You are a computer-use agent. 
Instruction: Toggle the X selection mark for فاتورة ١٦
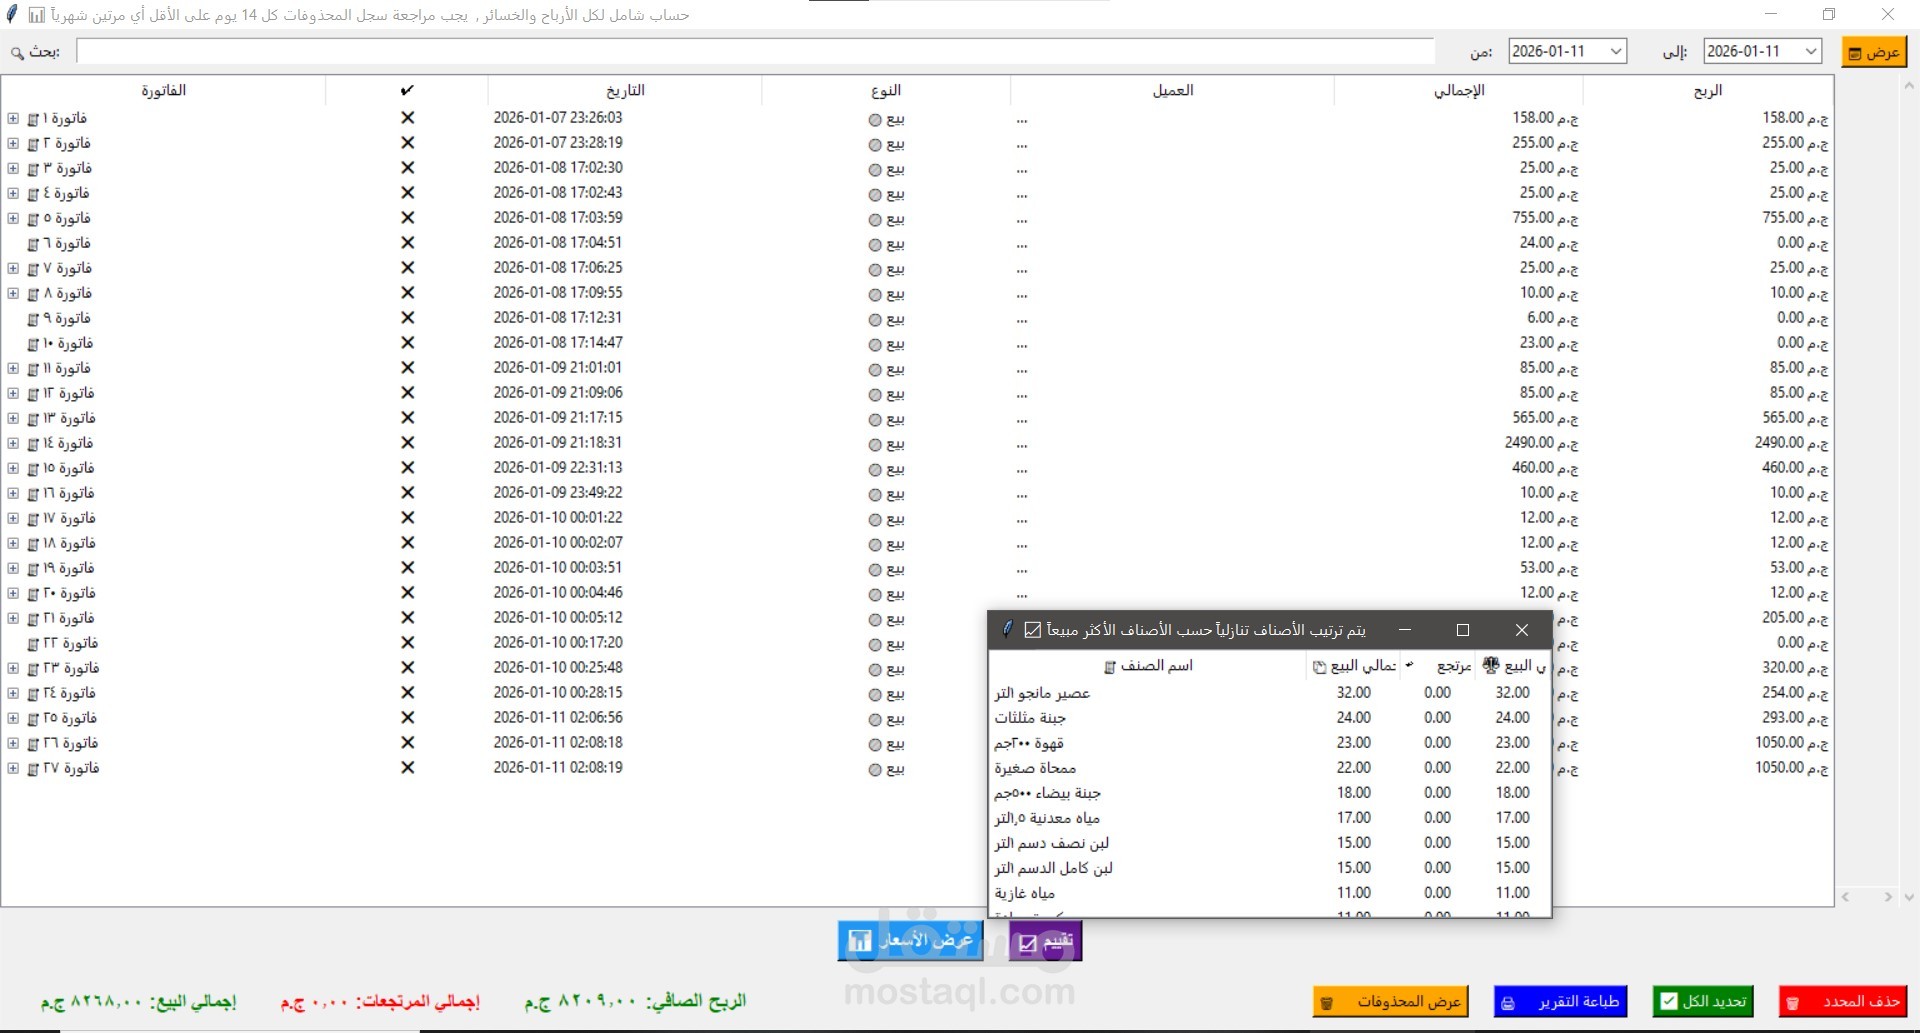[x=407, y=493]
